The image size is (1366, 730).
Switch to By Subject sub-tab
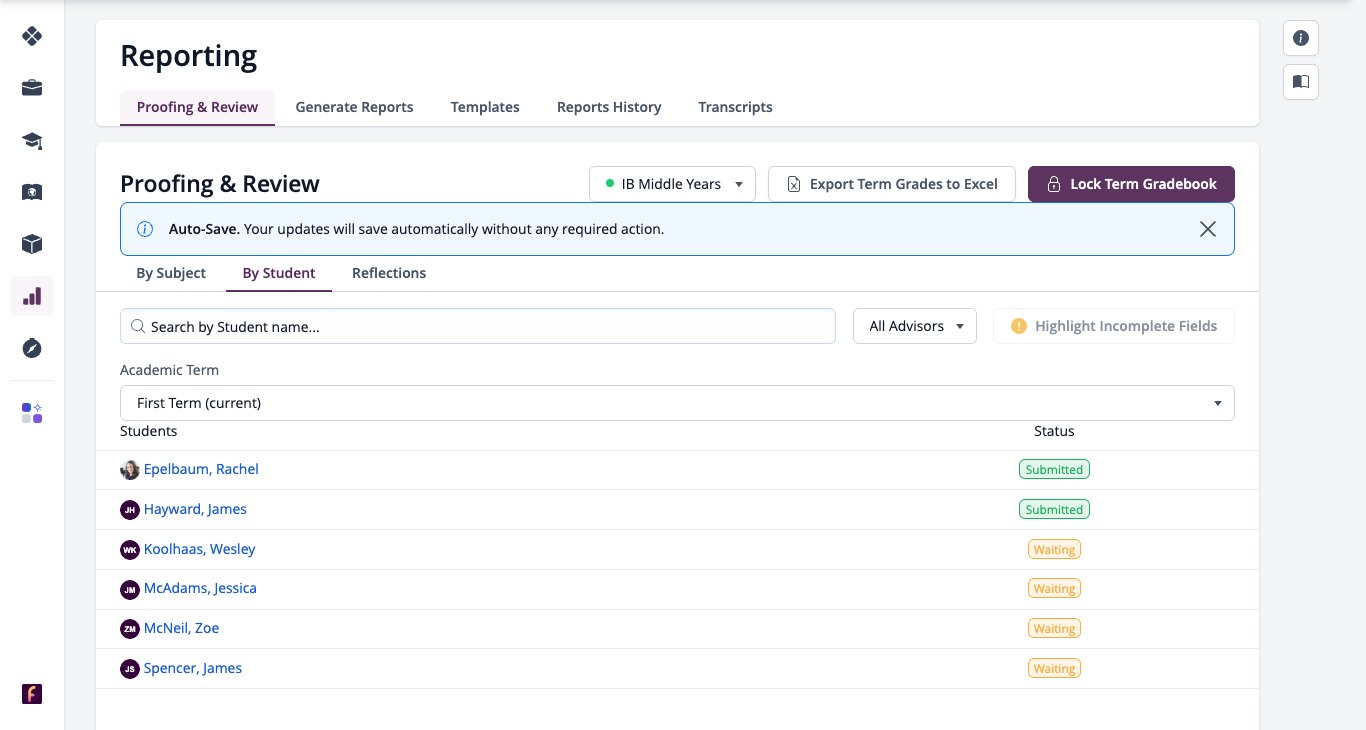(x=171, y=273)
